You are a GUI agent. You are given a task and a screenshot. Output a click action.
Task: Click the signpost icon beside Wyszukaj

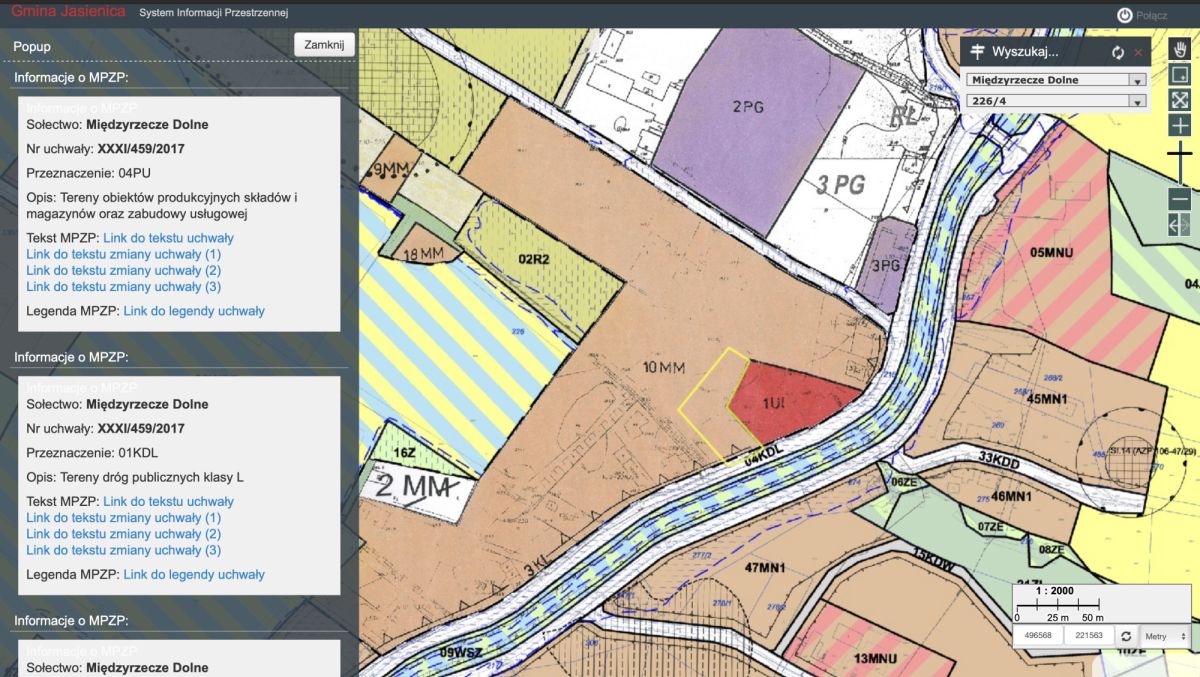click(978, 52)
